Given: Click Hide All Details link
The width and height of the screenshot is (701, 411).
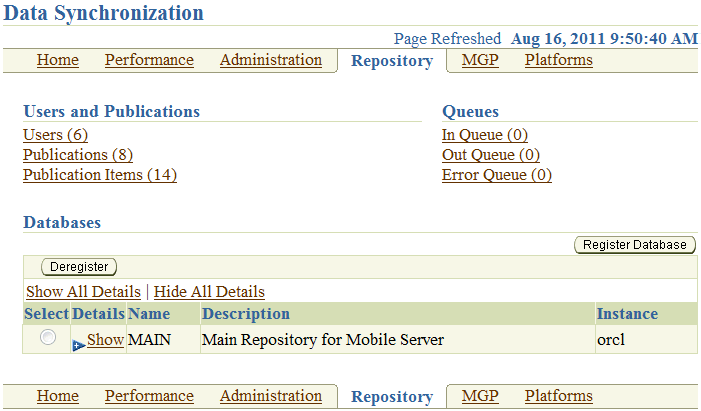Looking at the screenshot, I should (x=209, y=292).
